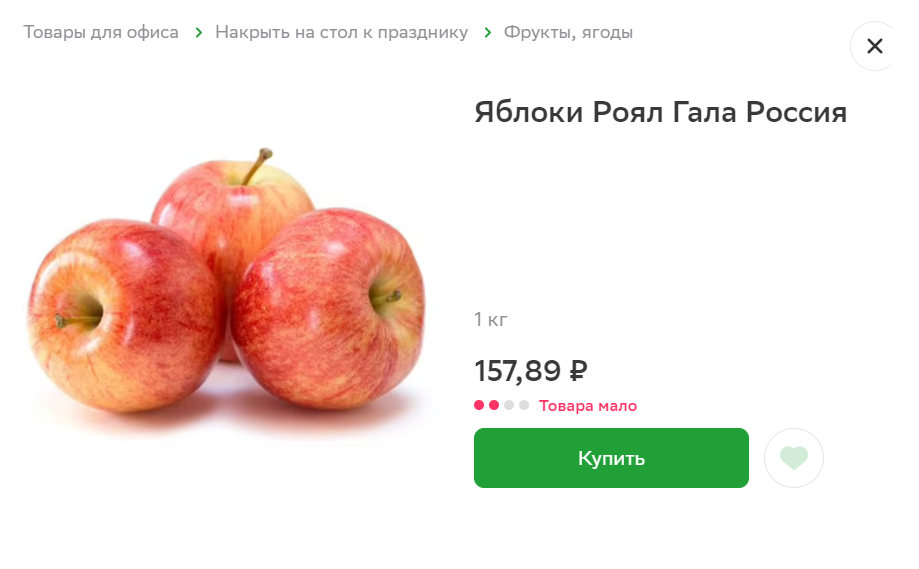Open the Фрукты, ягоды category breadcrumb
The height and width of the screenshot is (569, 919).
[569, 32]
